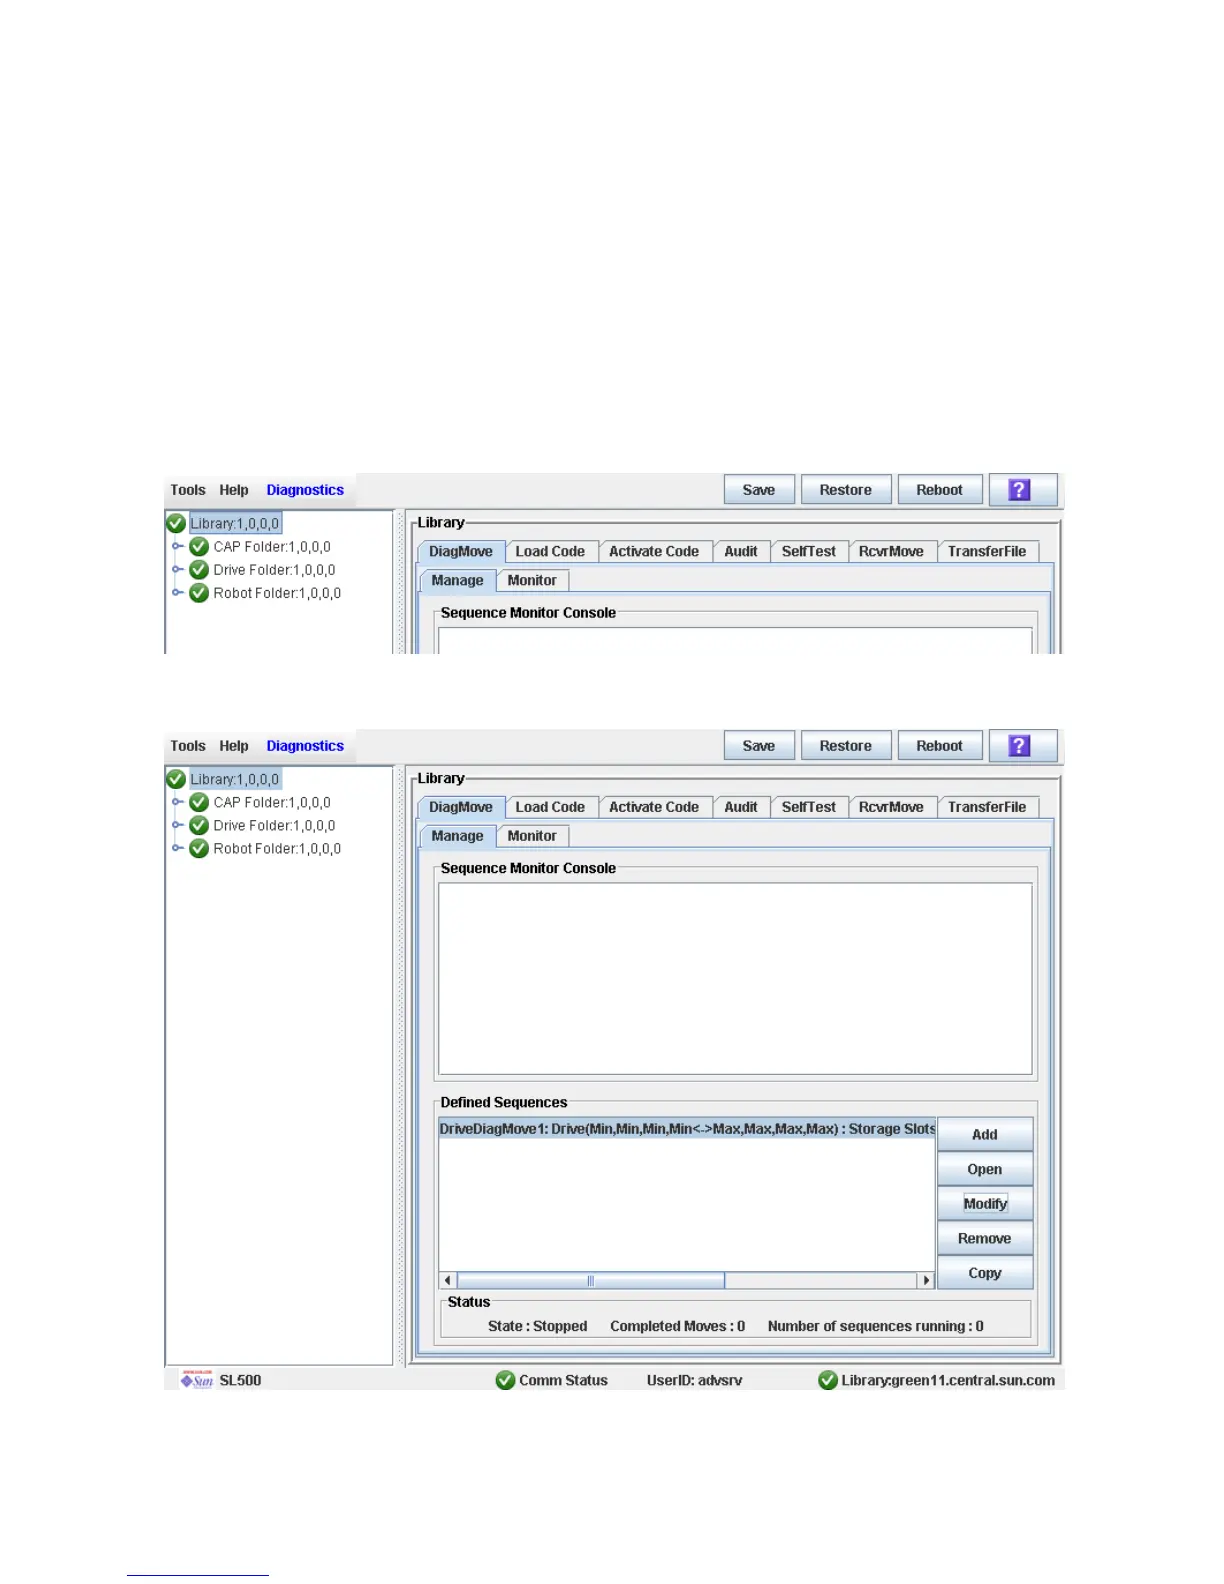
Task: Click the Reboot button in lower screenshot
Action: (x=940, y=746)
